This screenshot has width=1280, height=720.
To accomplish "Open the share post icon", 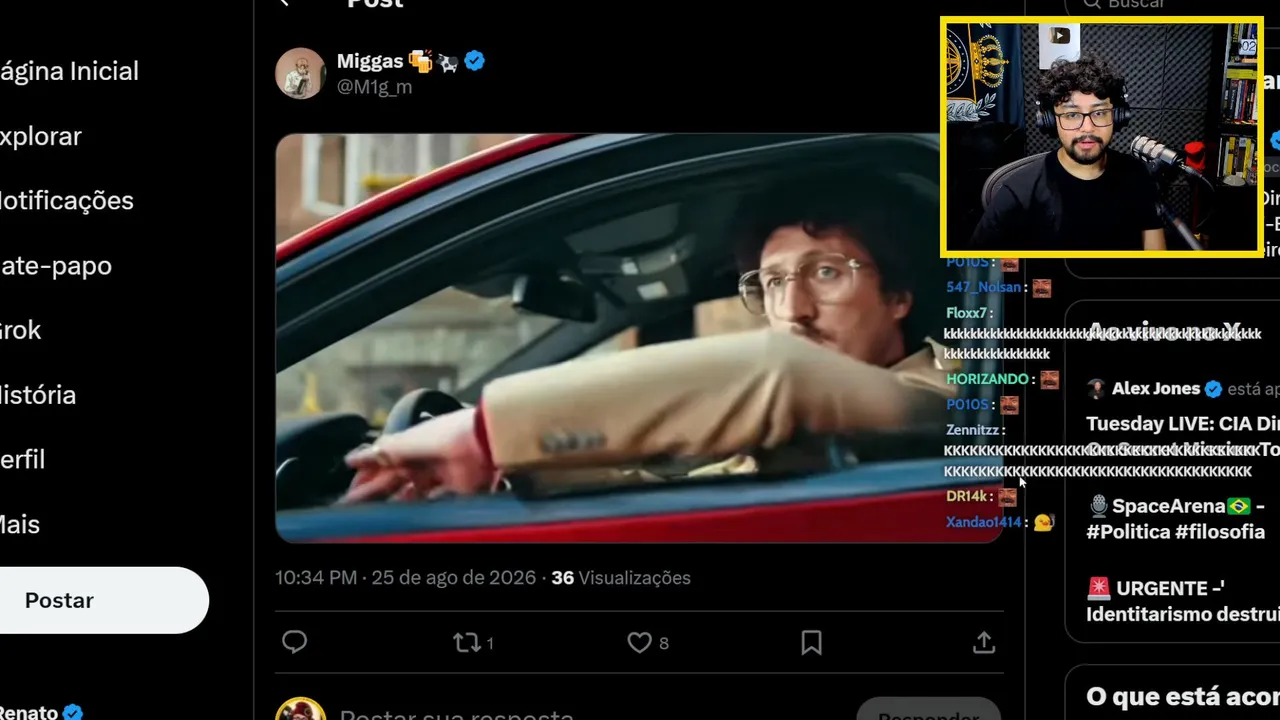I will click(x=984, y=642).
